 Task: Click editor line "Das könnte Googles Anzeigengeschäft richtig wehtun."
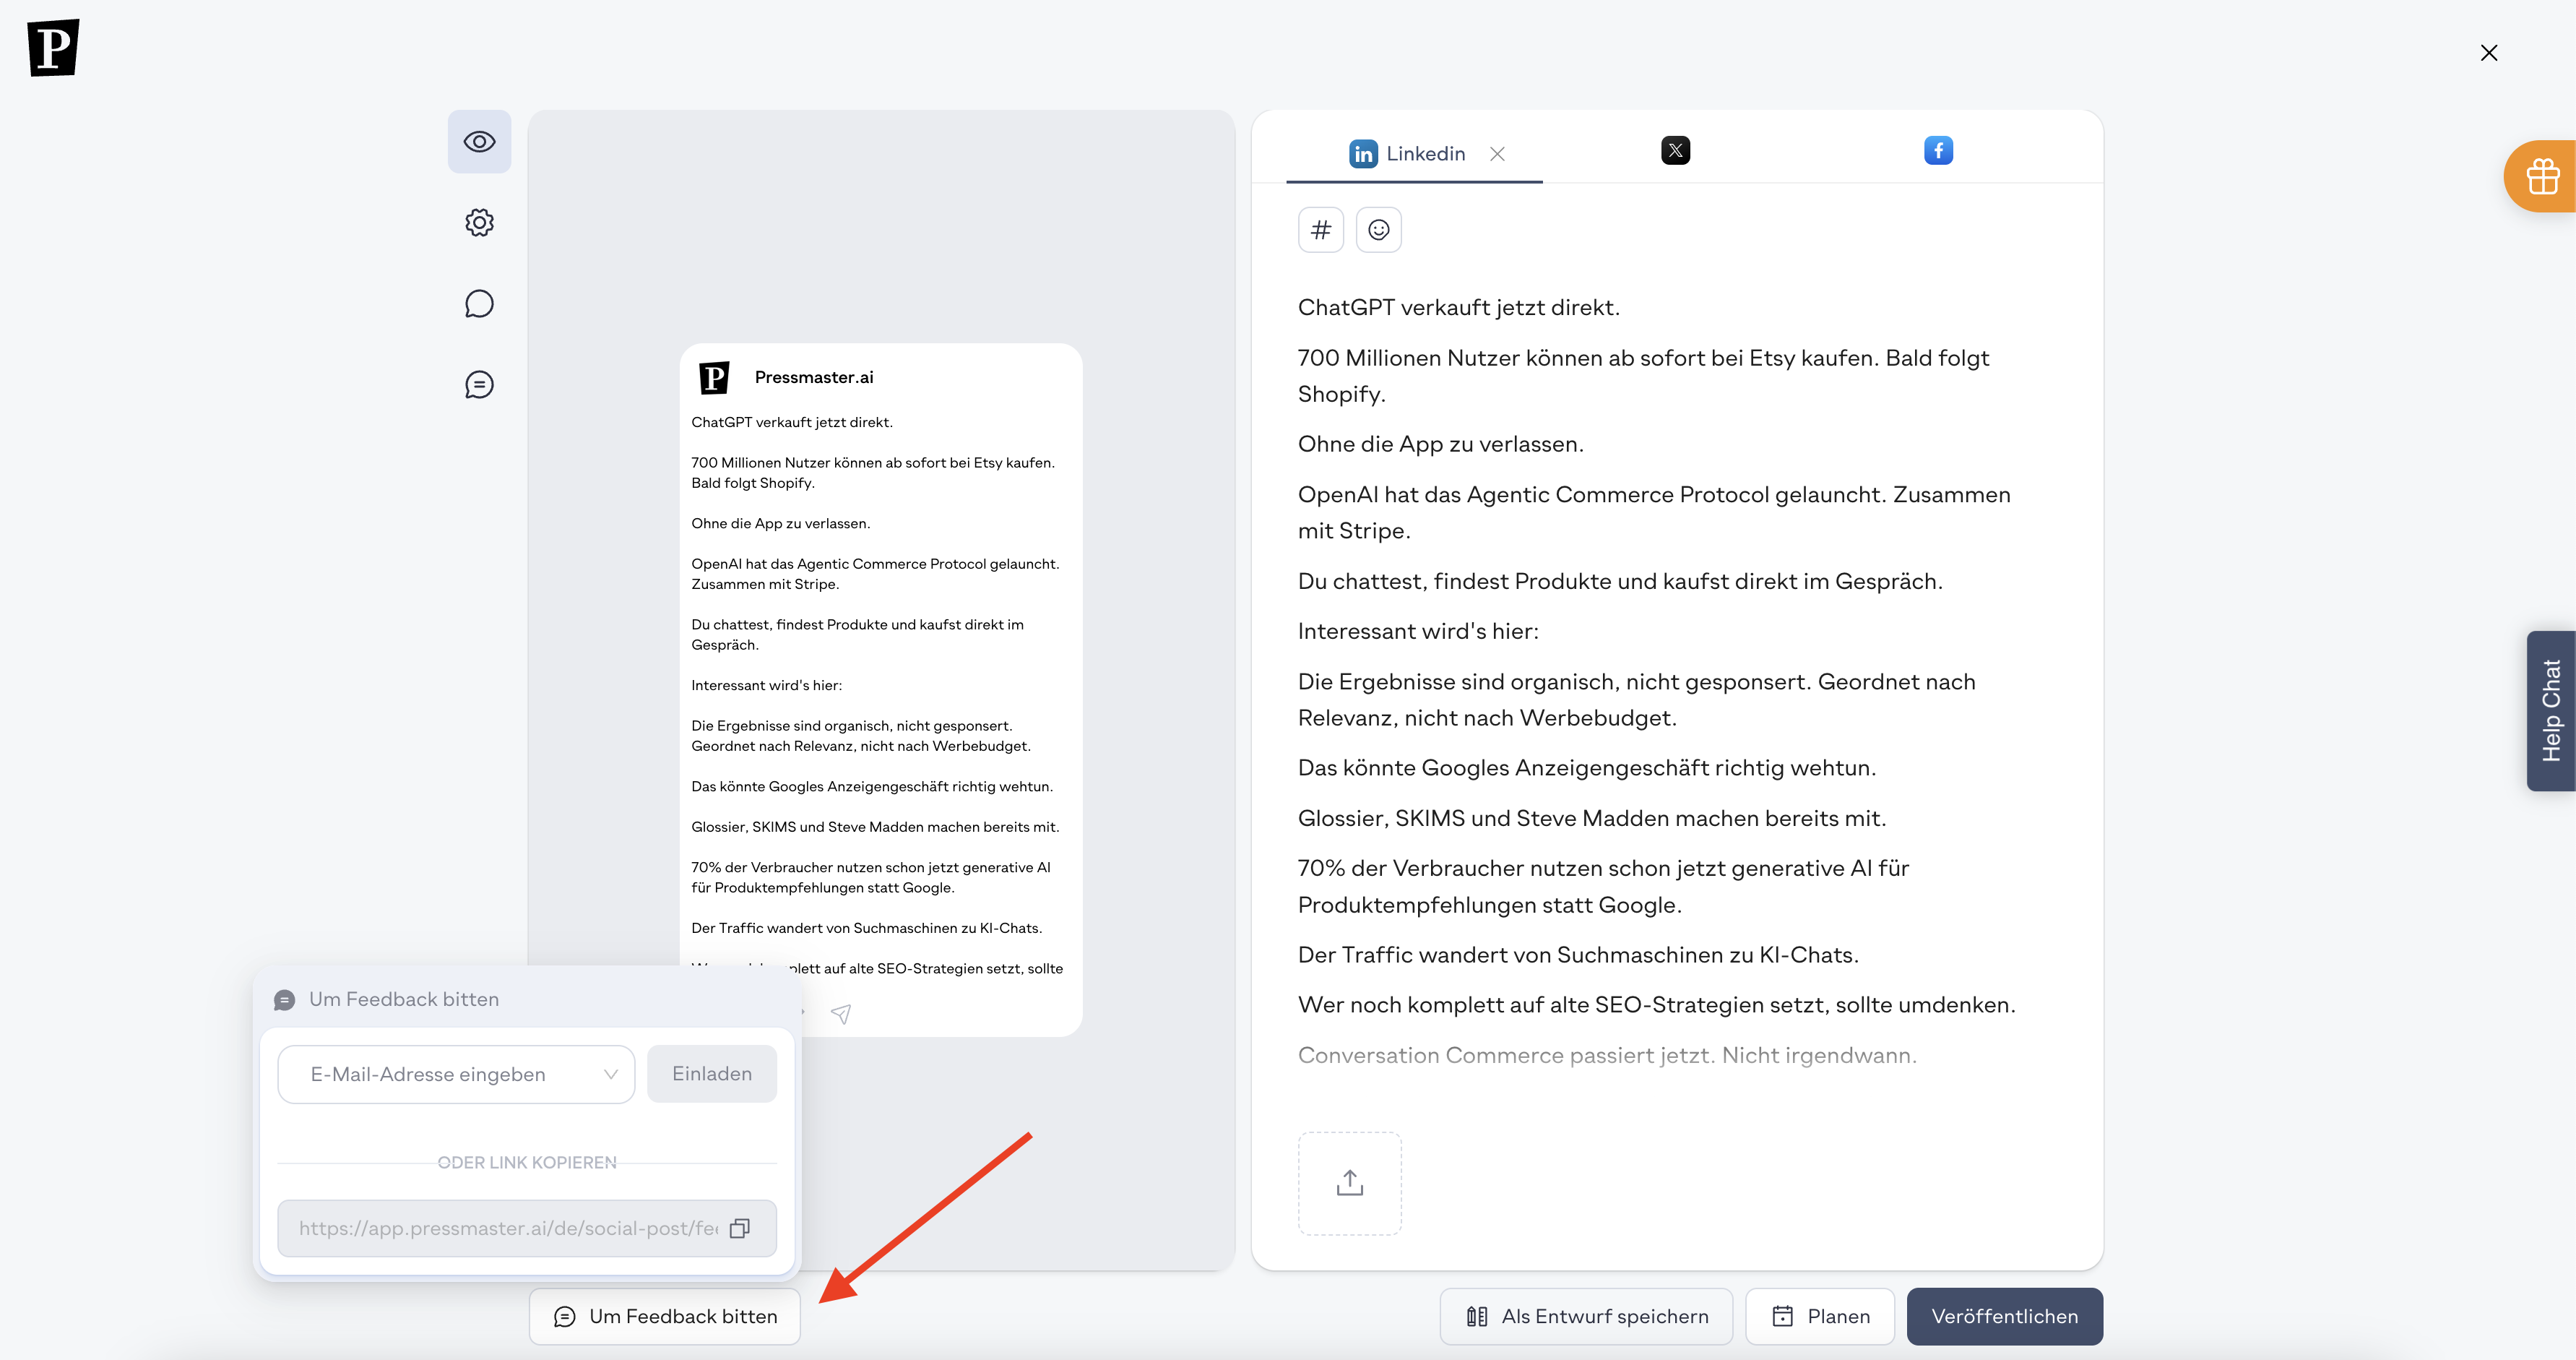coord(1587,768)
